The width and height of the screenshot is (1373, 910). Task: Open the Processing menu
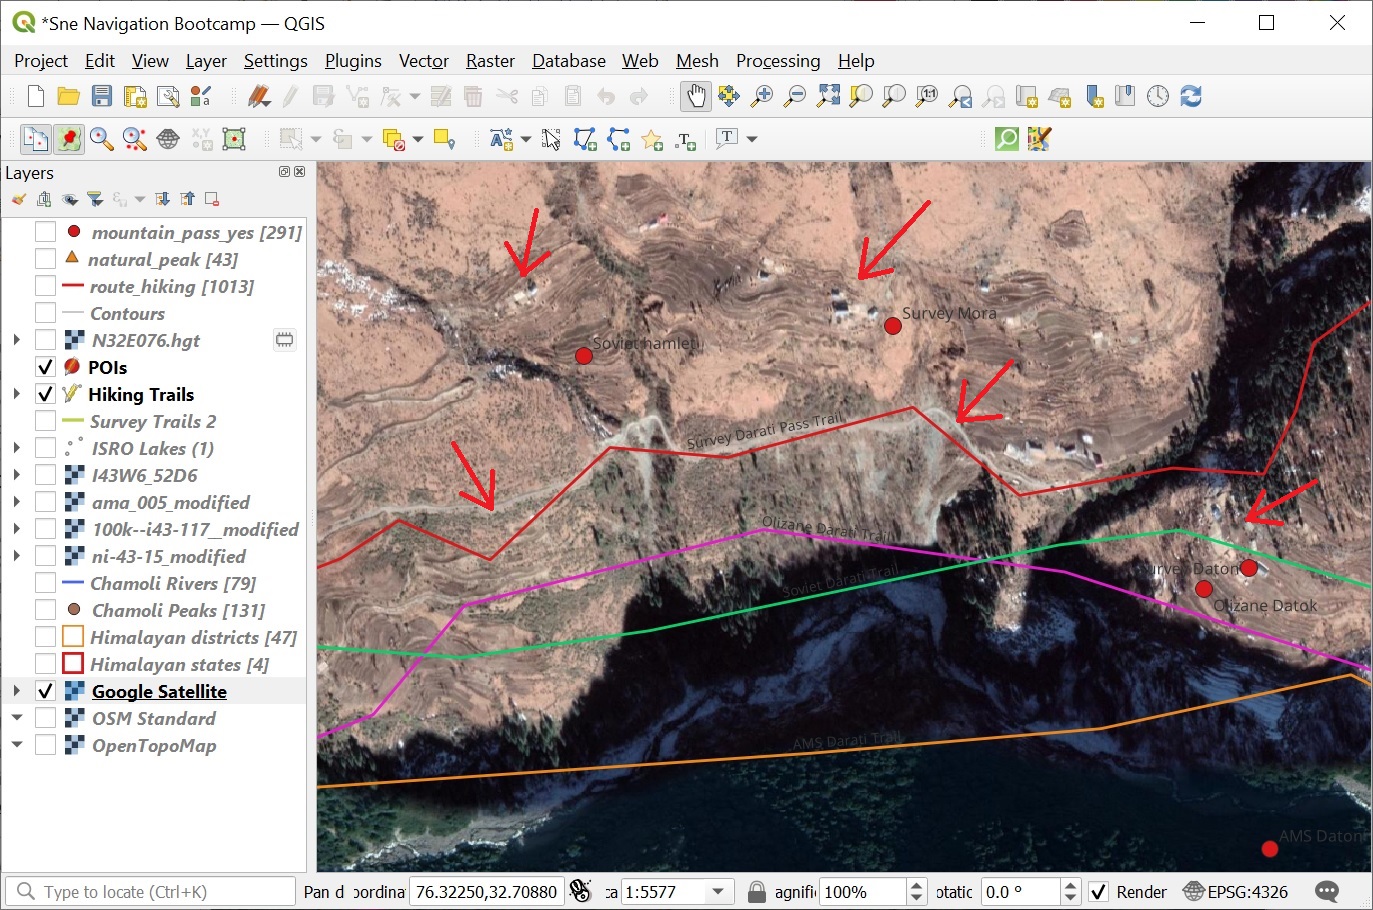click(x=777, y=61)
